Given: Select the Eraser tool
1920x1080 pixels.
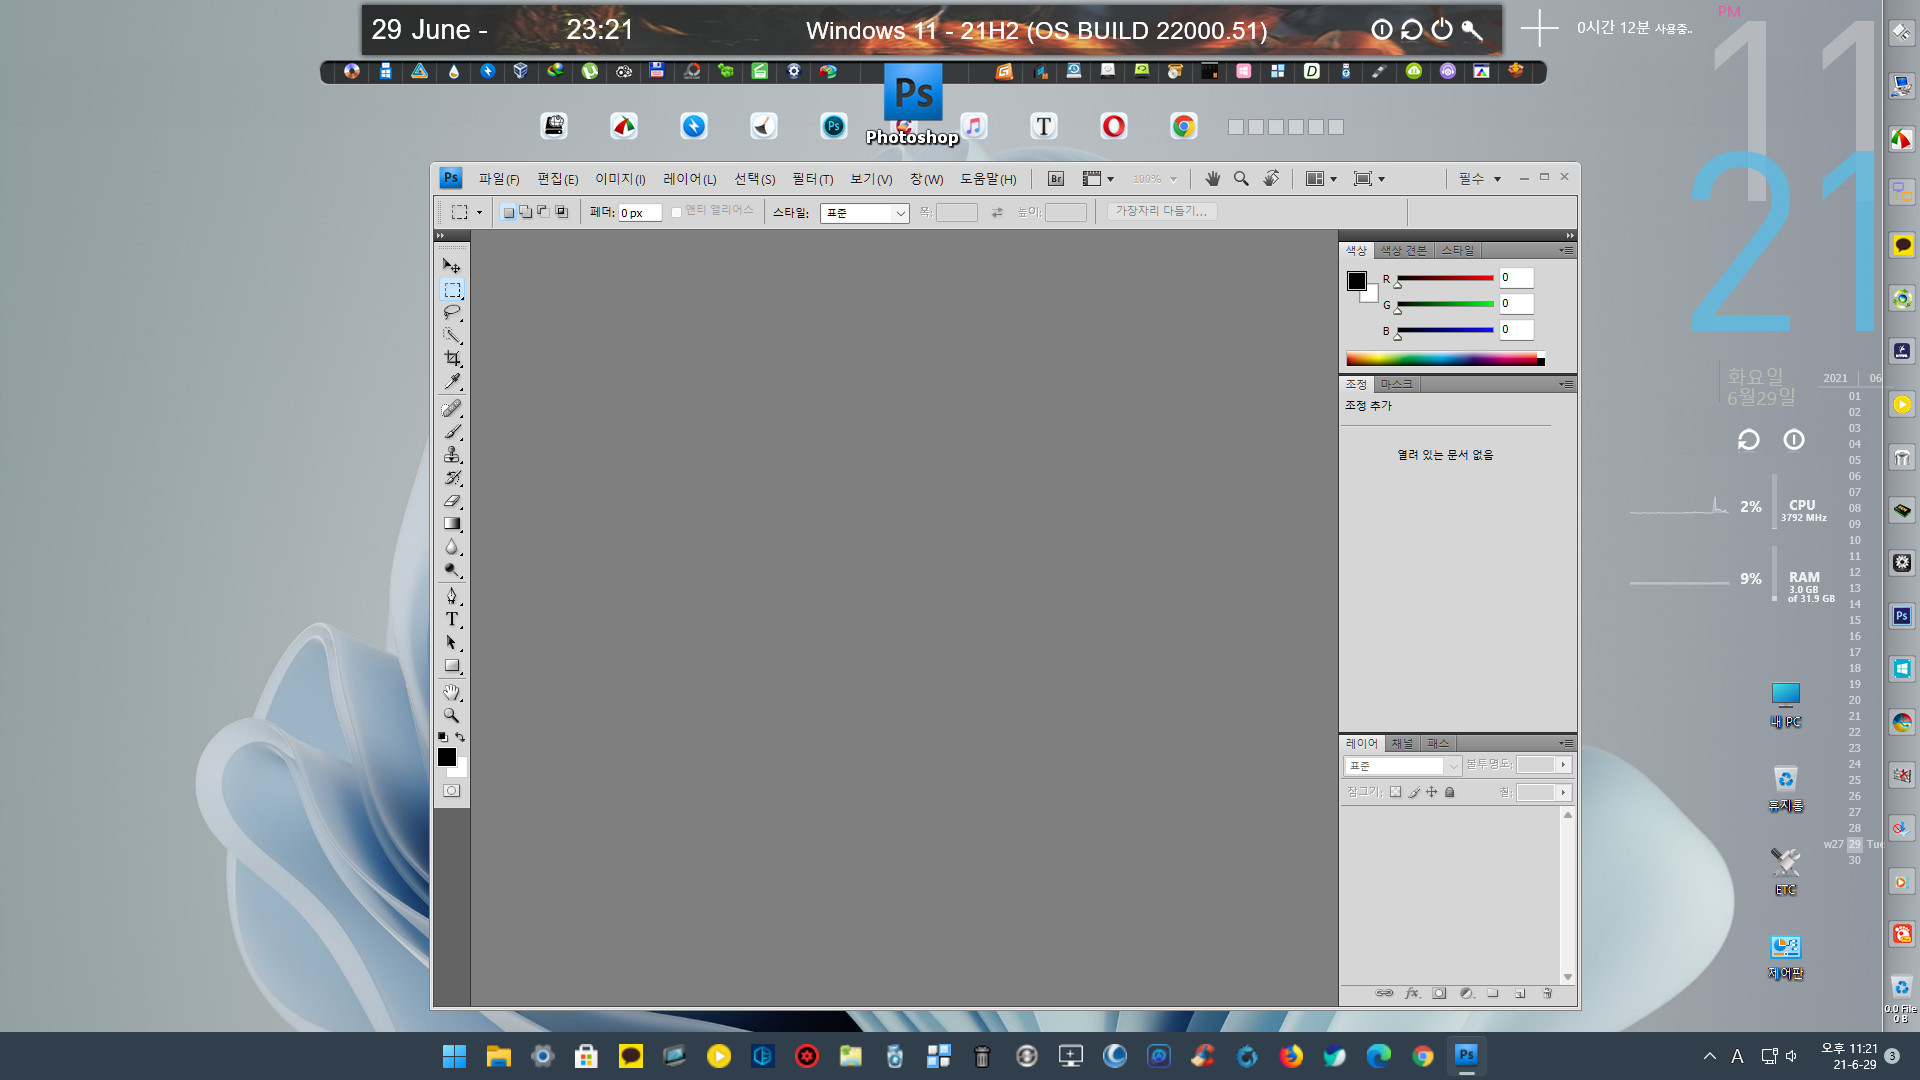Looking at the screenshot, I should point(452,501).
